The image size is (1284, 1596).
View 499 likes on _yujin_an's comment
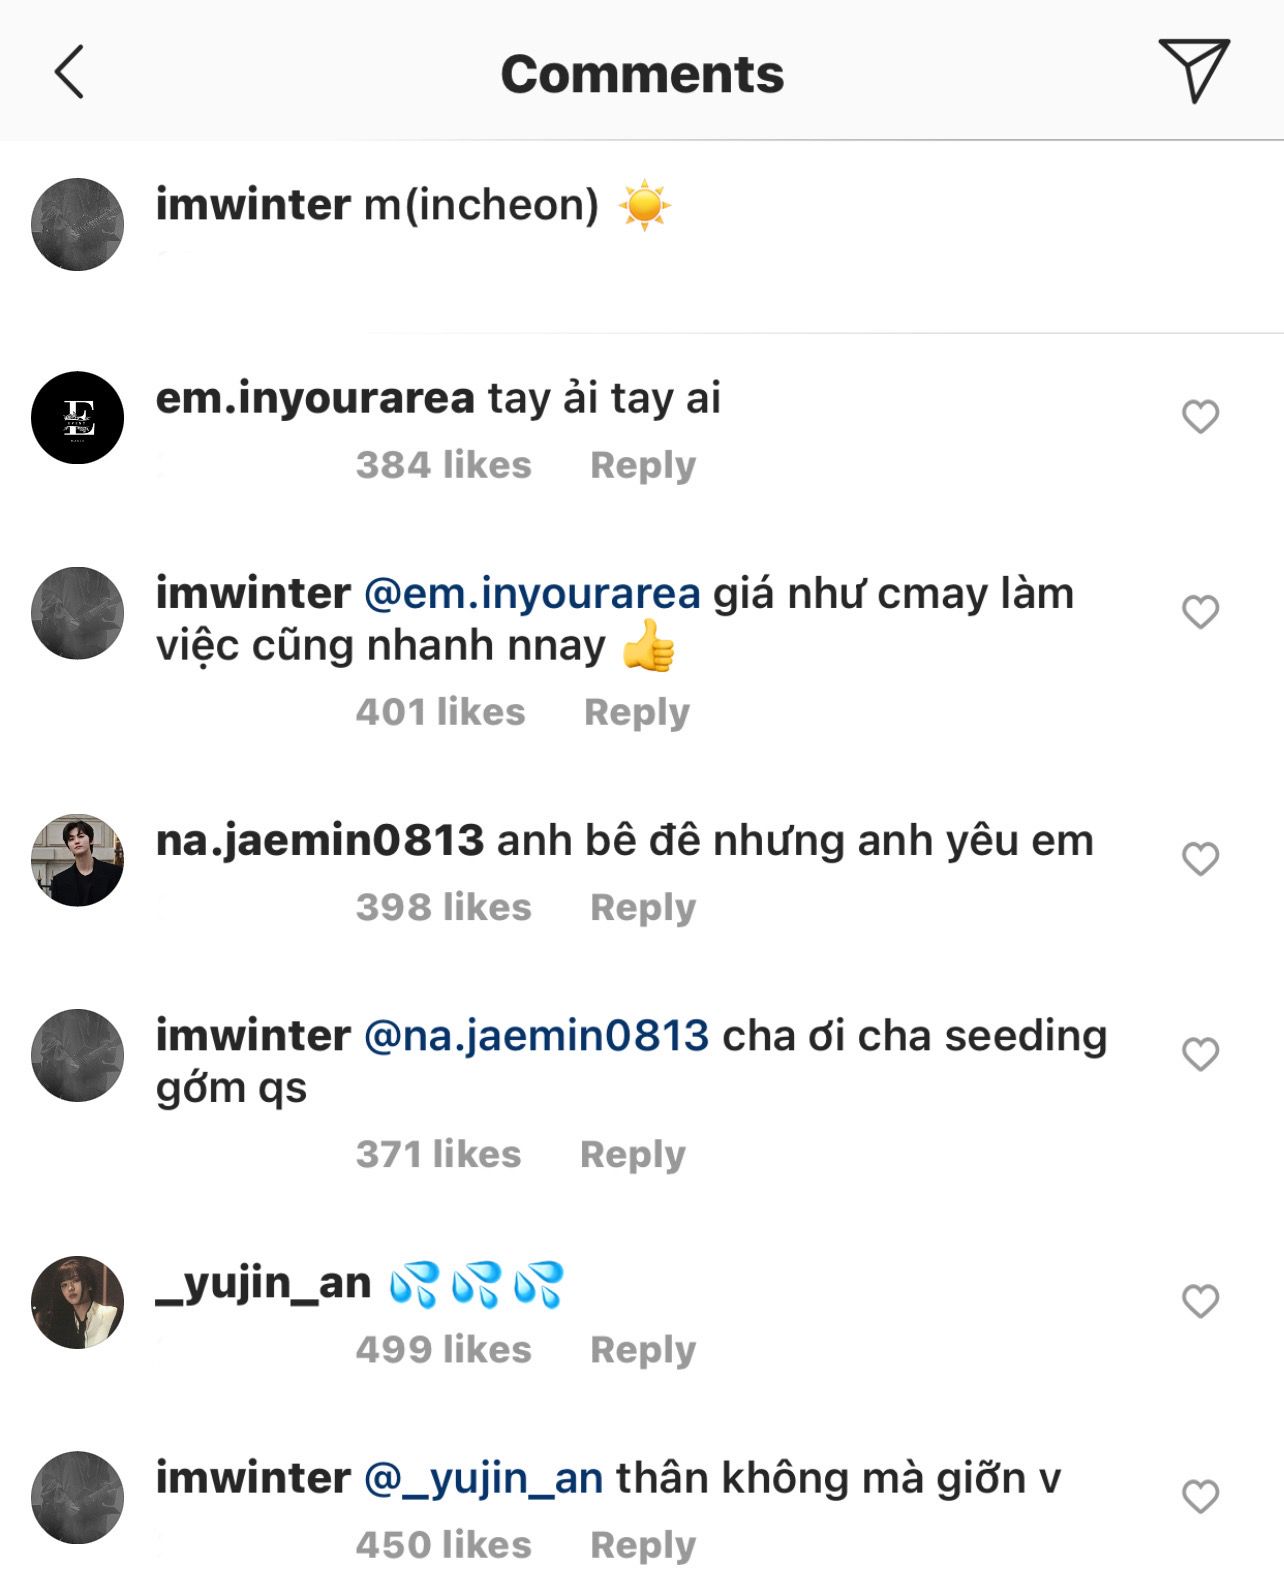443,1349
